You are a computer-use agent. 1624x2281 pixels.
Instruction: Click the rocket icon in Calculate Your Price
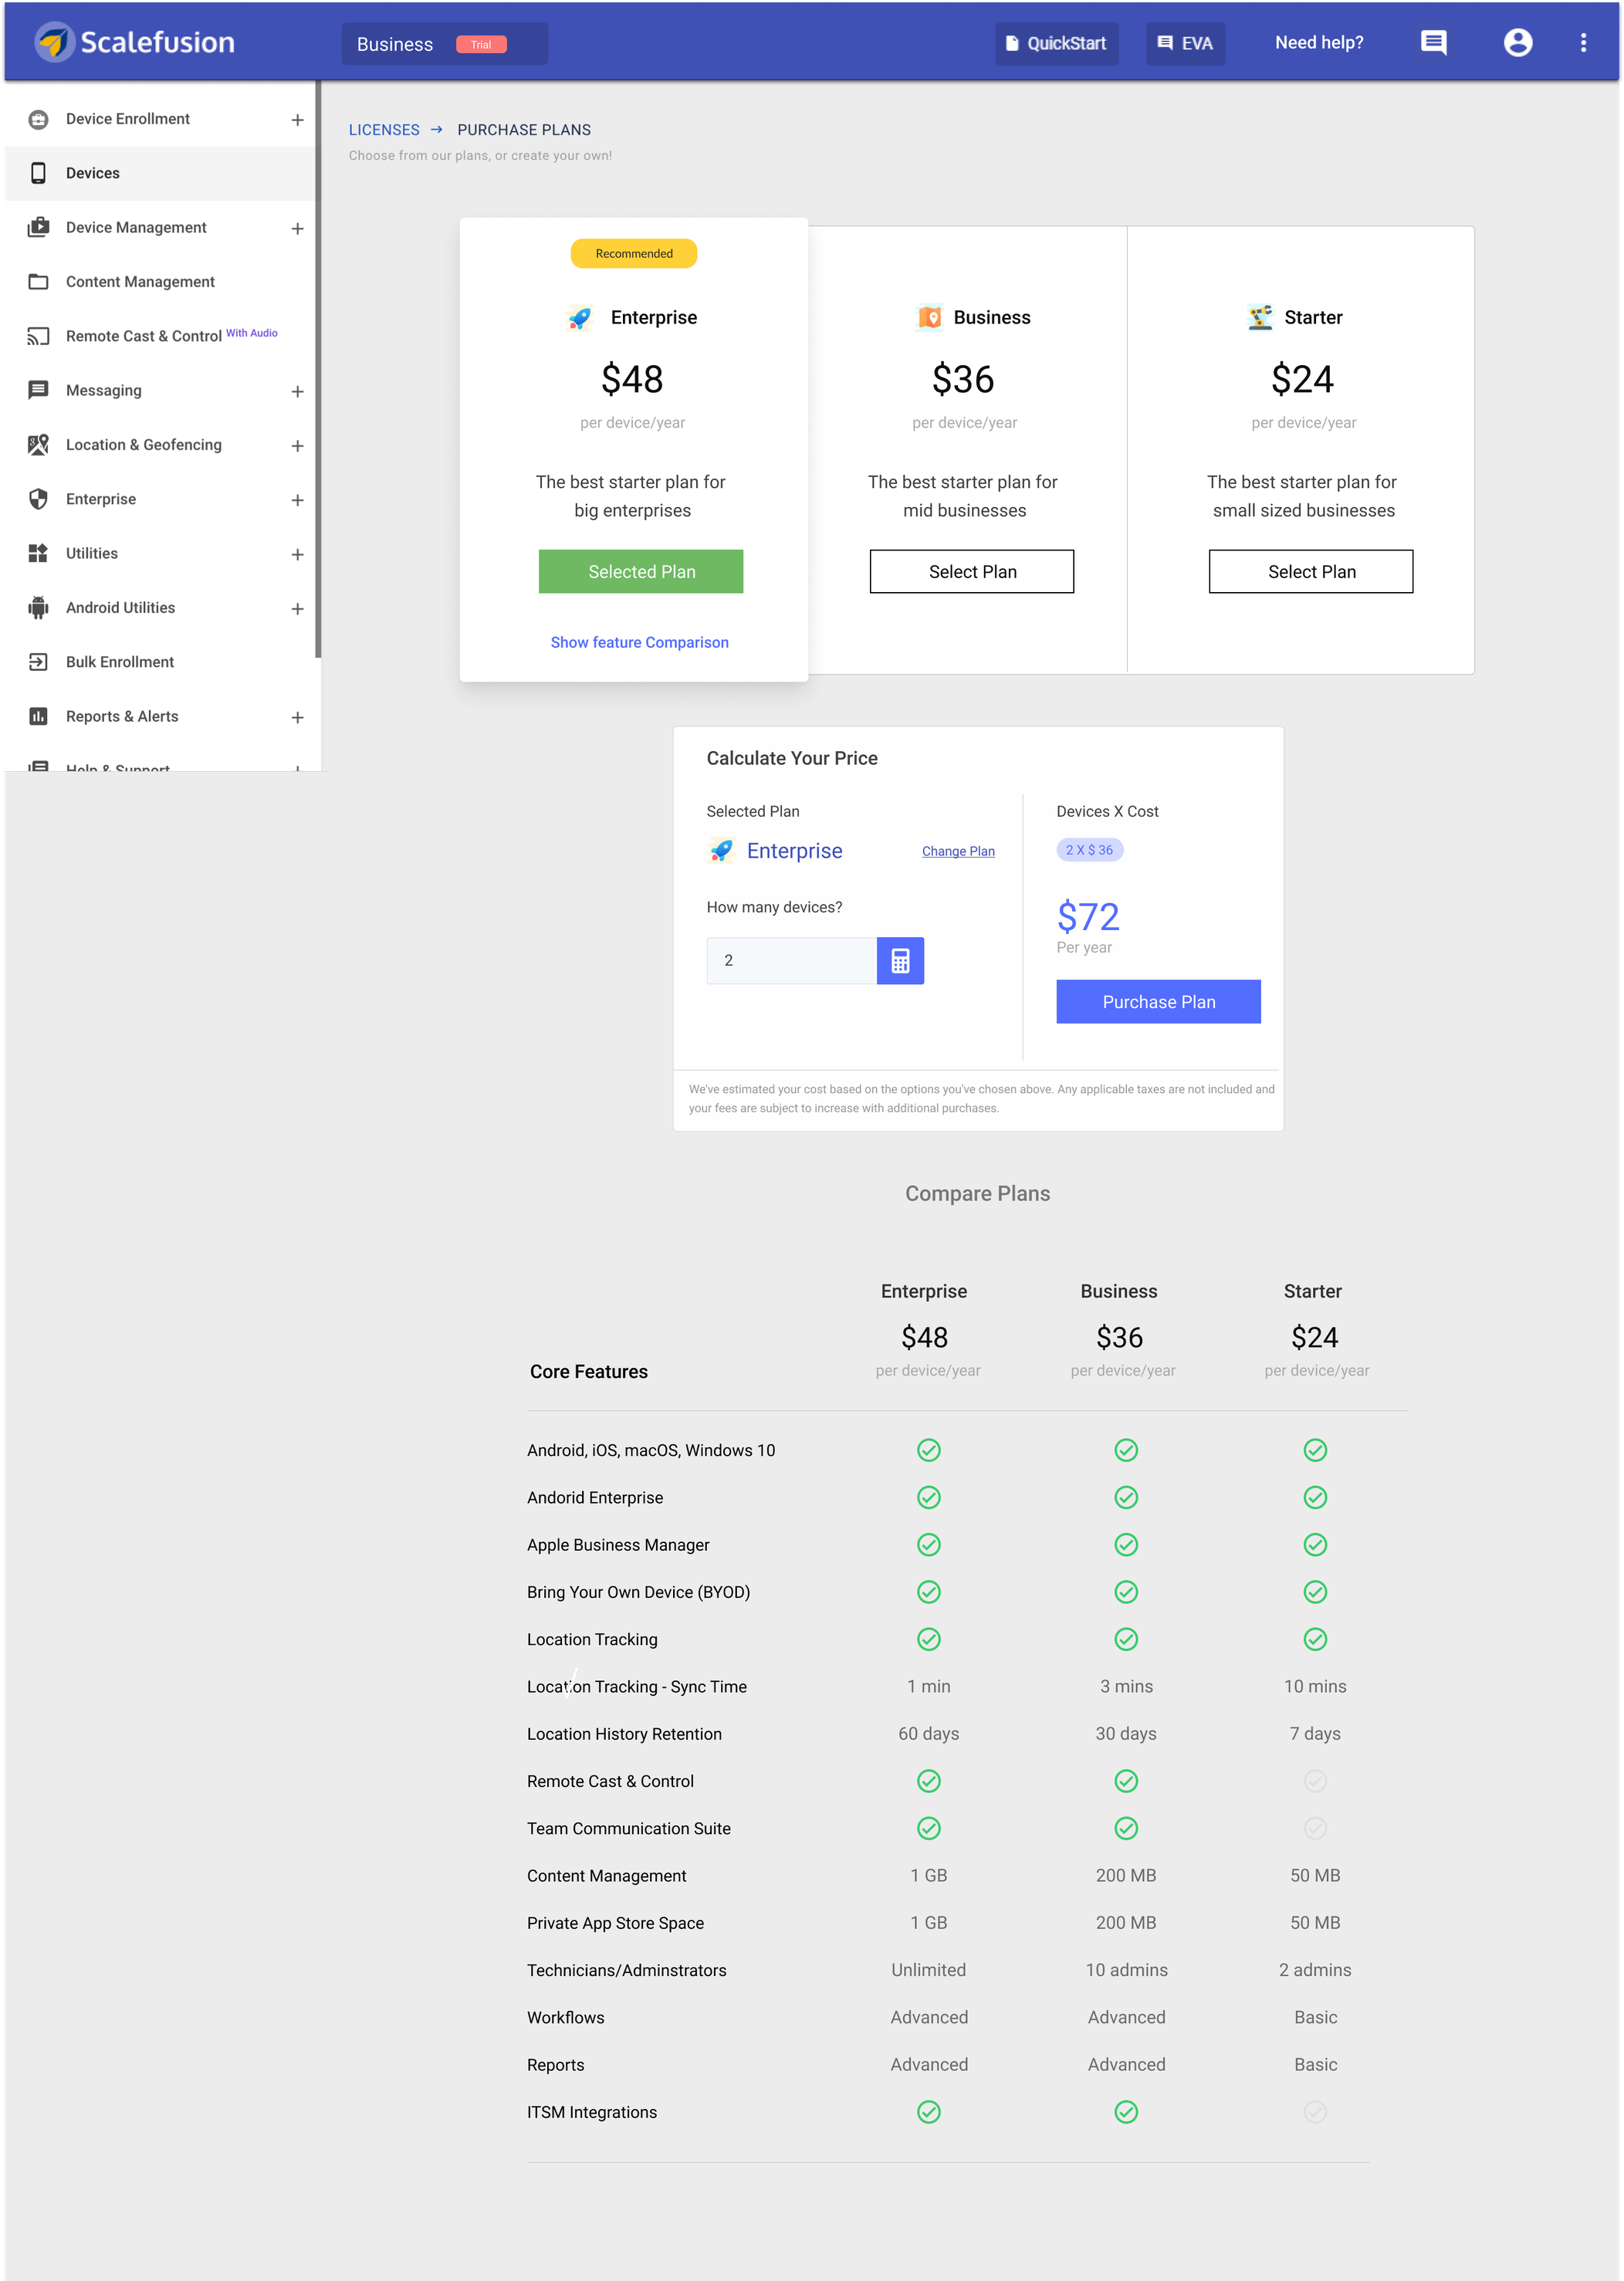click(x=721, y=851)
